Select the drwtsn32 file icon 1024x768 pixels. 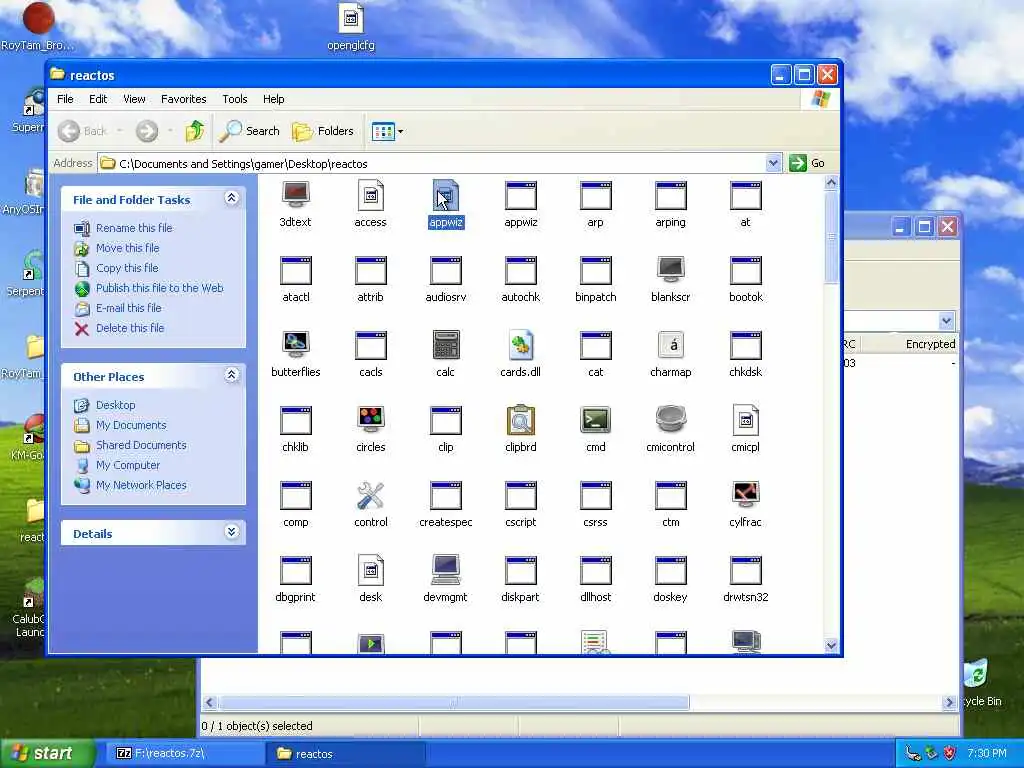[x=746, y=569]
